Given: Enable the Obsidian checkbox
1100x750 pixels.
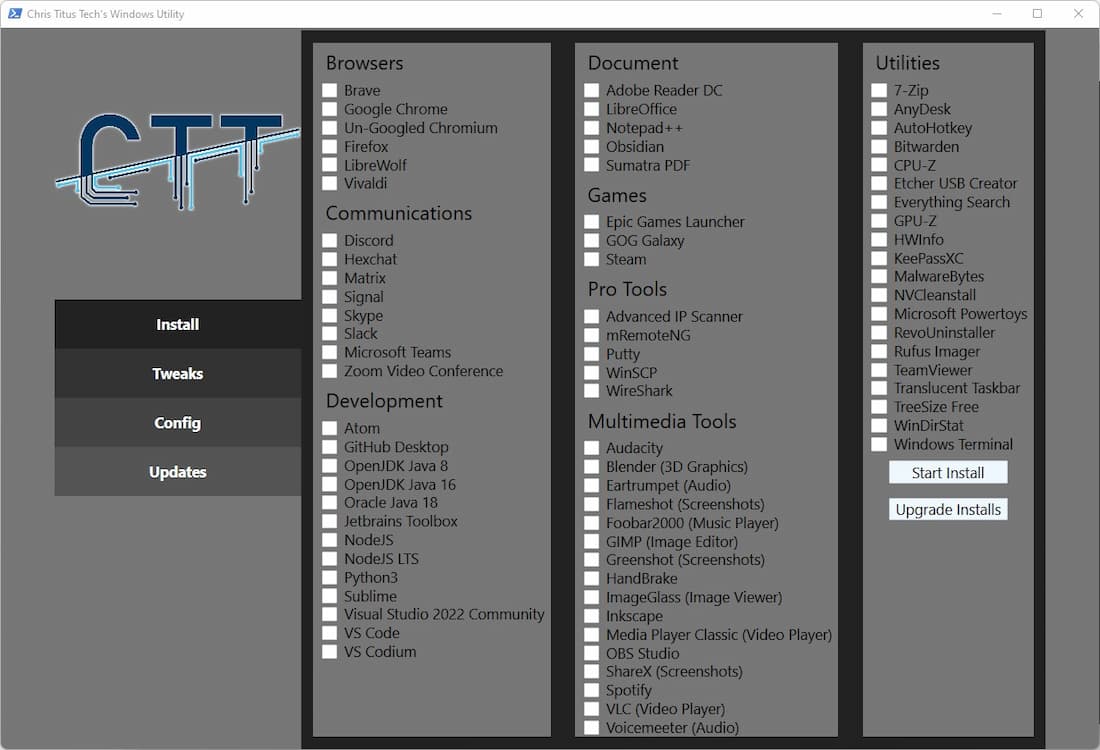Looking at the screenshot, I should [592, 147].
